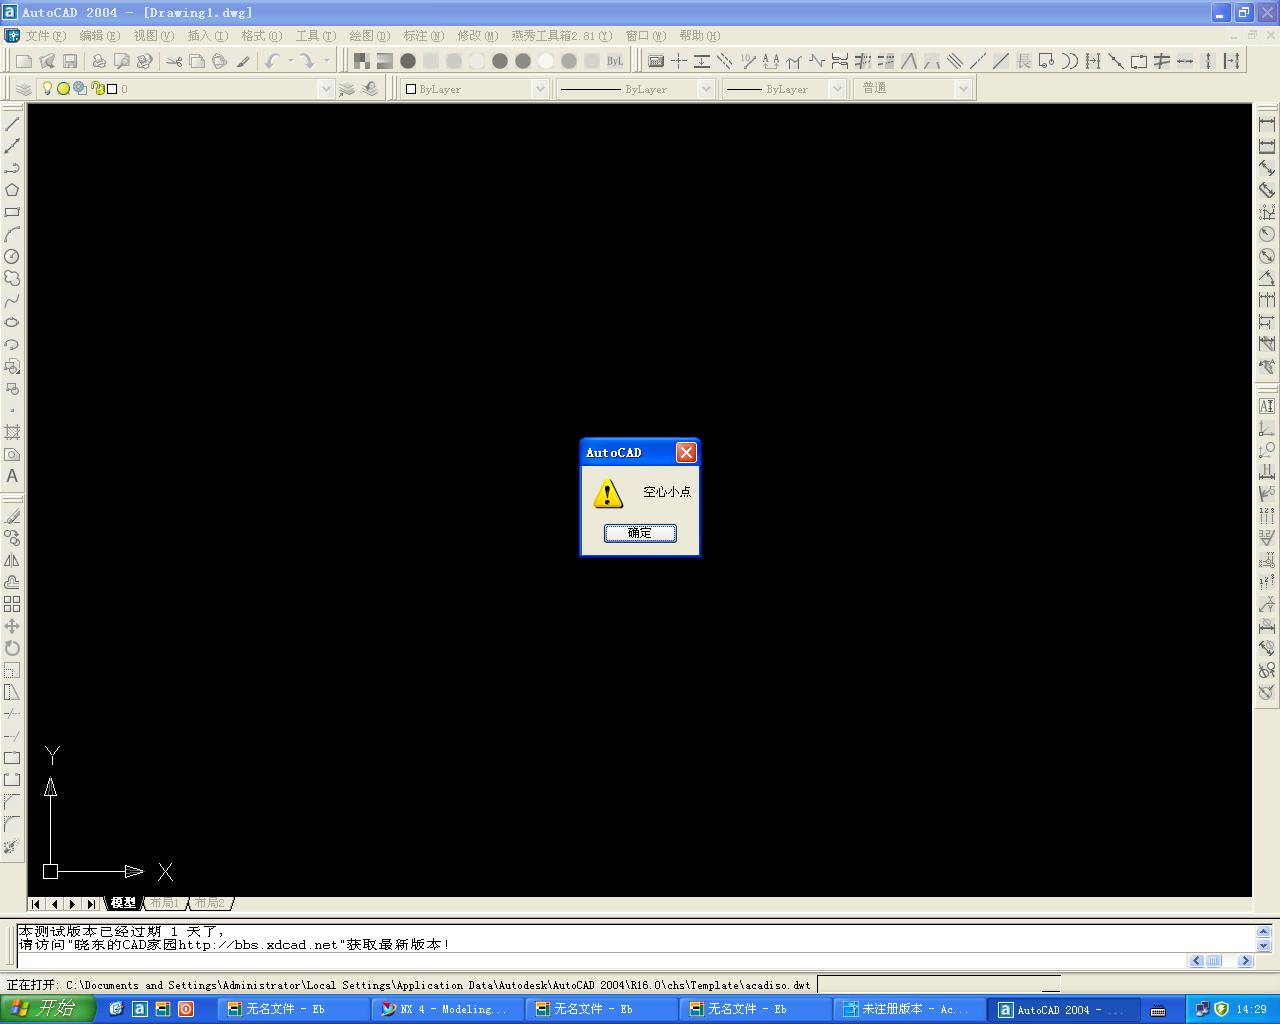Viewport: 1280px width, 1024px height.
Task: Open the 标注(N) menu
Action: pos(423,36)
